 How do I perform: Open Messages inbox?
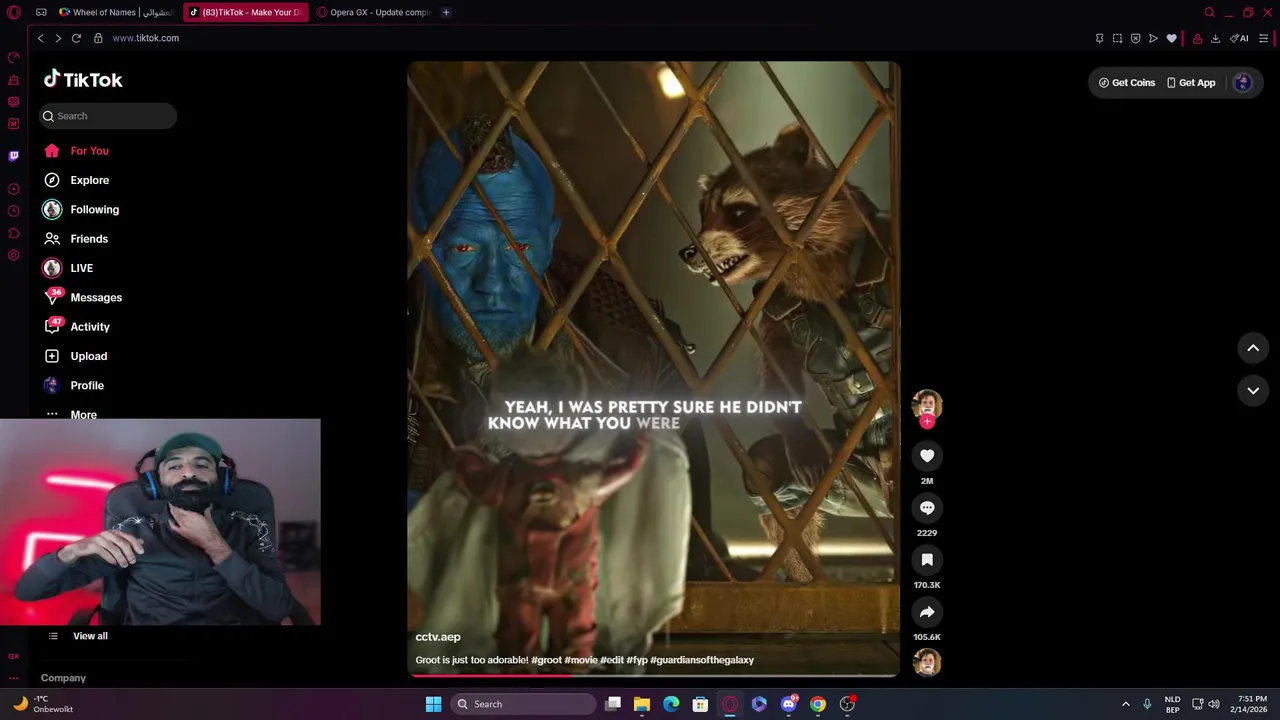83,297
